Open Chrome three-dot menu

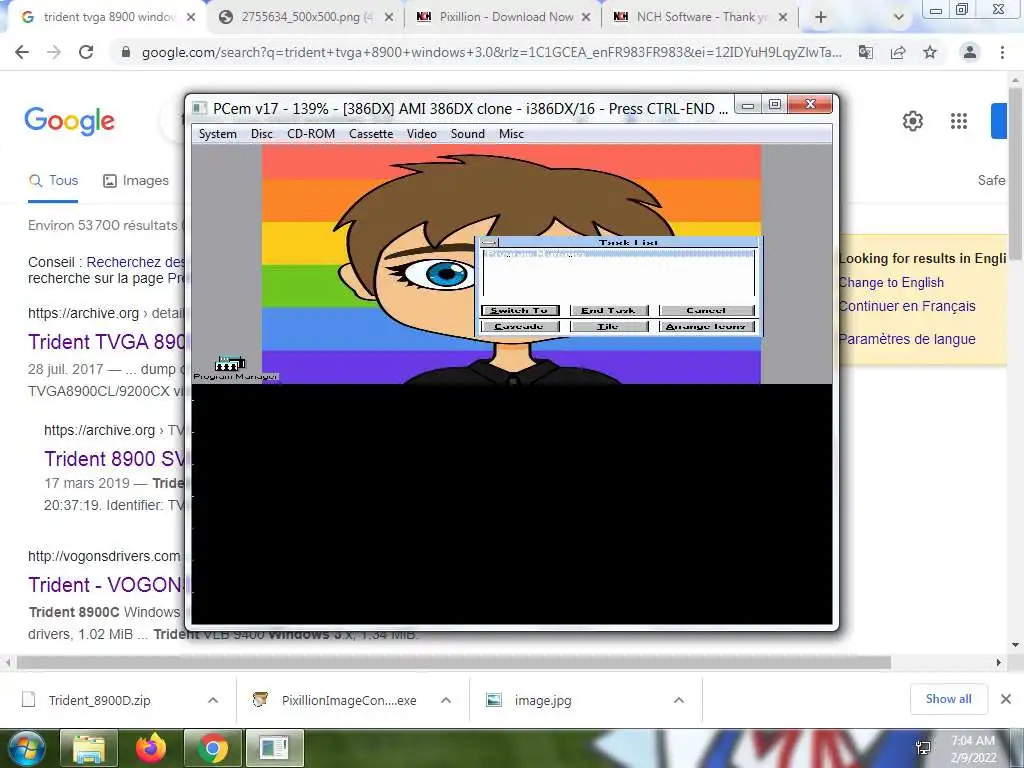point(1002,52)
